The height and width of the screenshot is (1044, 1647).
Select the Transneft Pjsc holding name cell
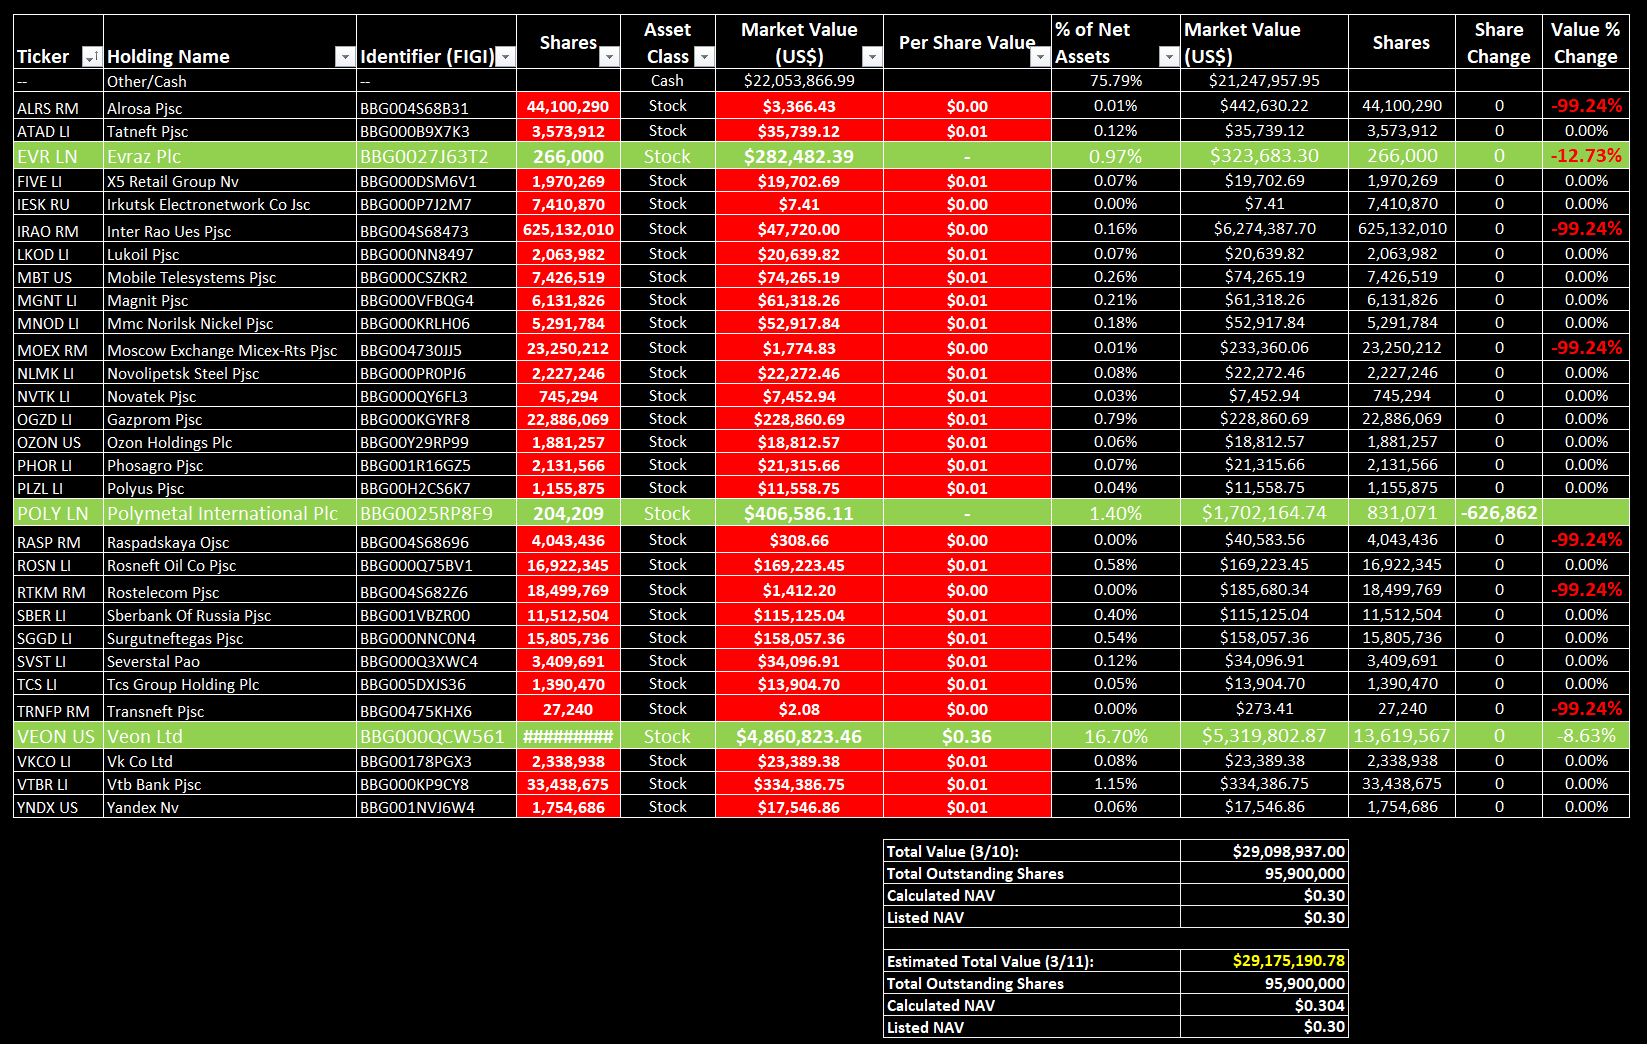coord(230,710)
